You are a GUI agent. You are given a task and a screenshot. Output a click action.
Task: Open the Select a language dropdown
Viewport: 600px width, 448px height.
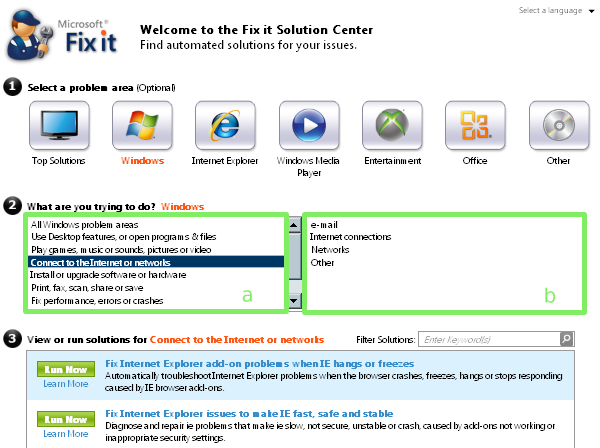point(556,11)
